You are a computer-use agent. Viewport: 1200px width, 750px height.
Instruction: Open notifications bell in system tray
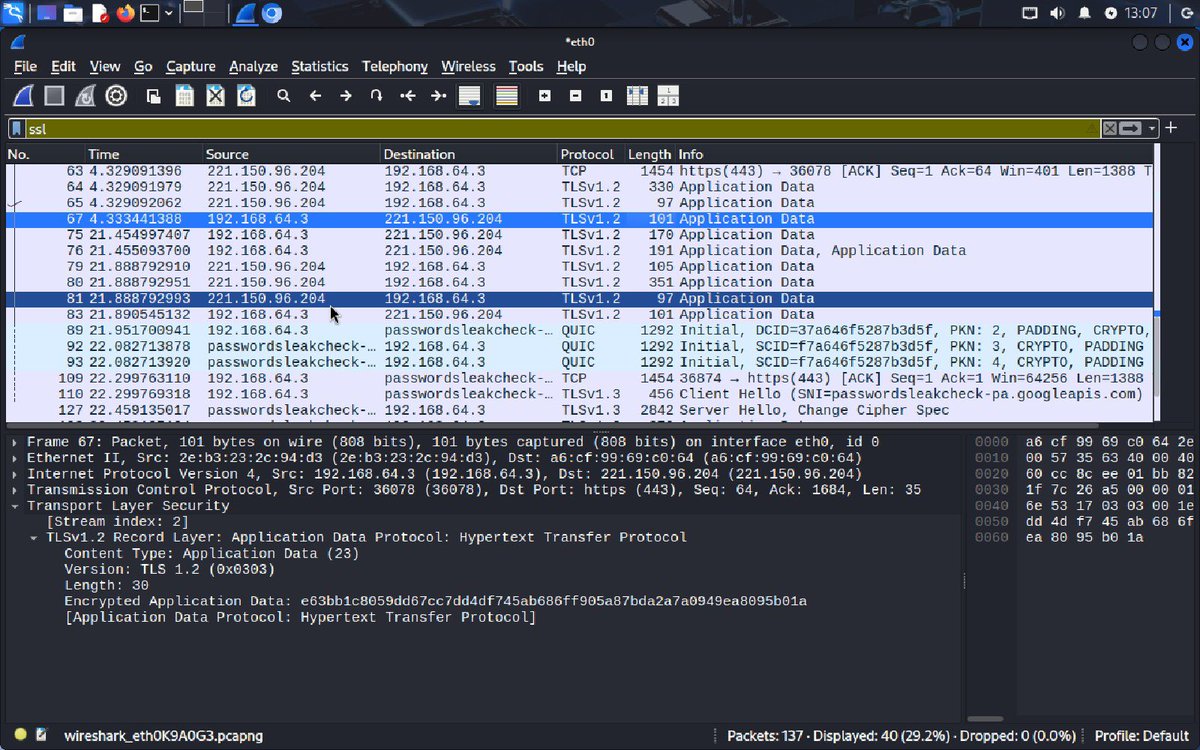point(1084,13)
